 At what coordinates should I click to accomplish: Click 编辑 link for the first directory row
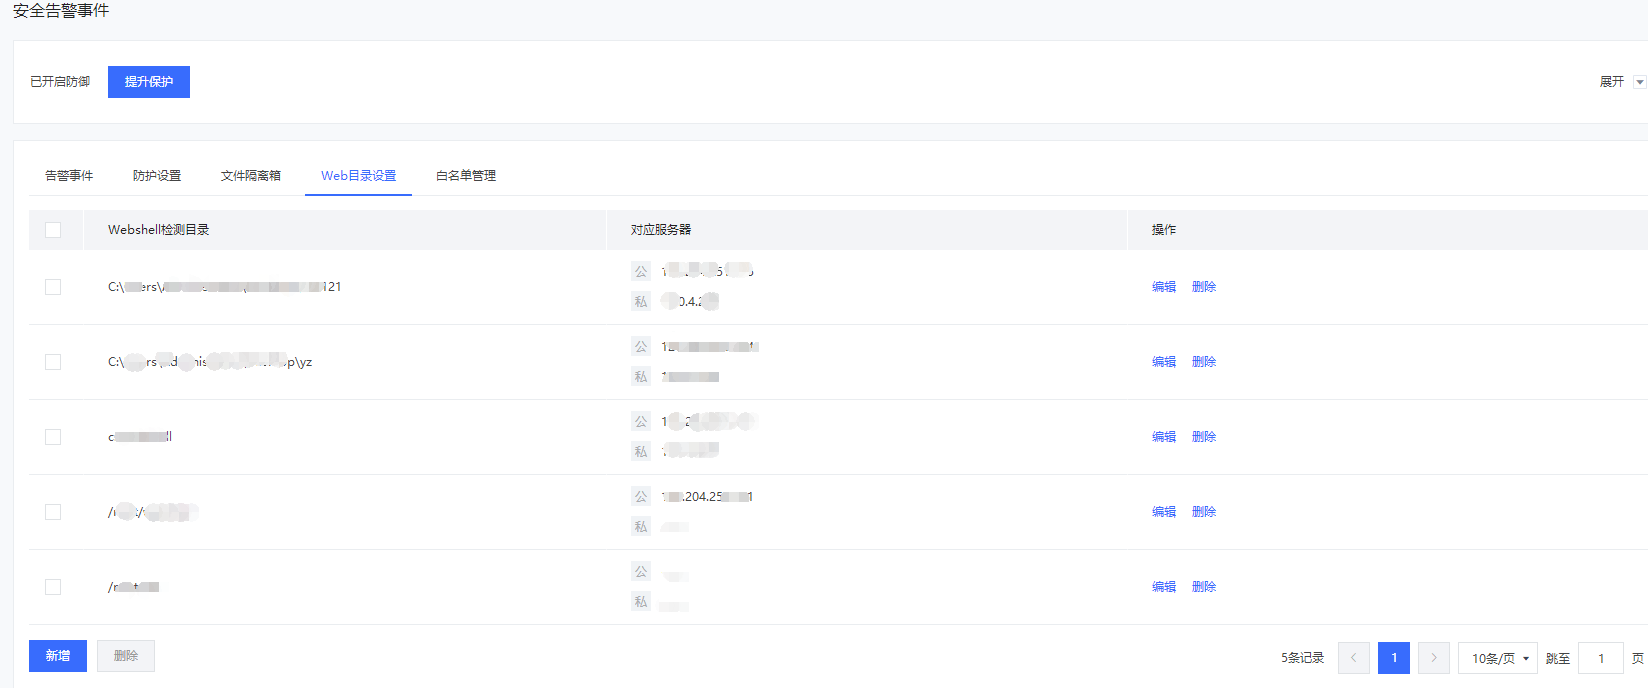(1163, 287)
